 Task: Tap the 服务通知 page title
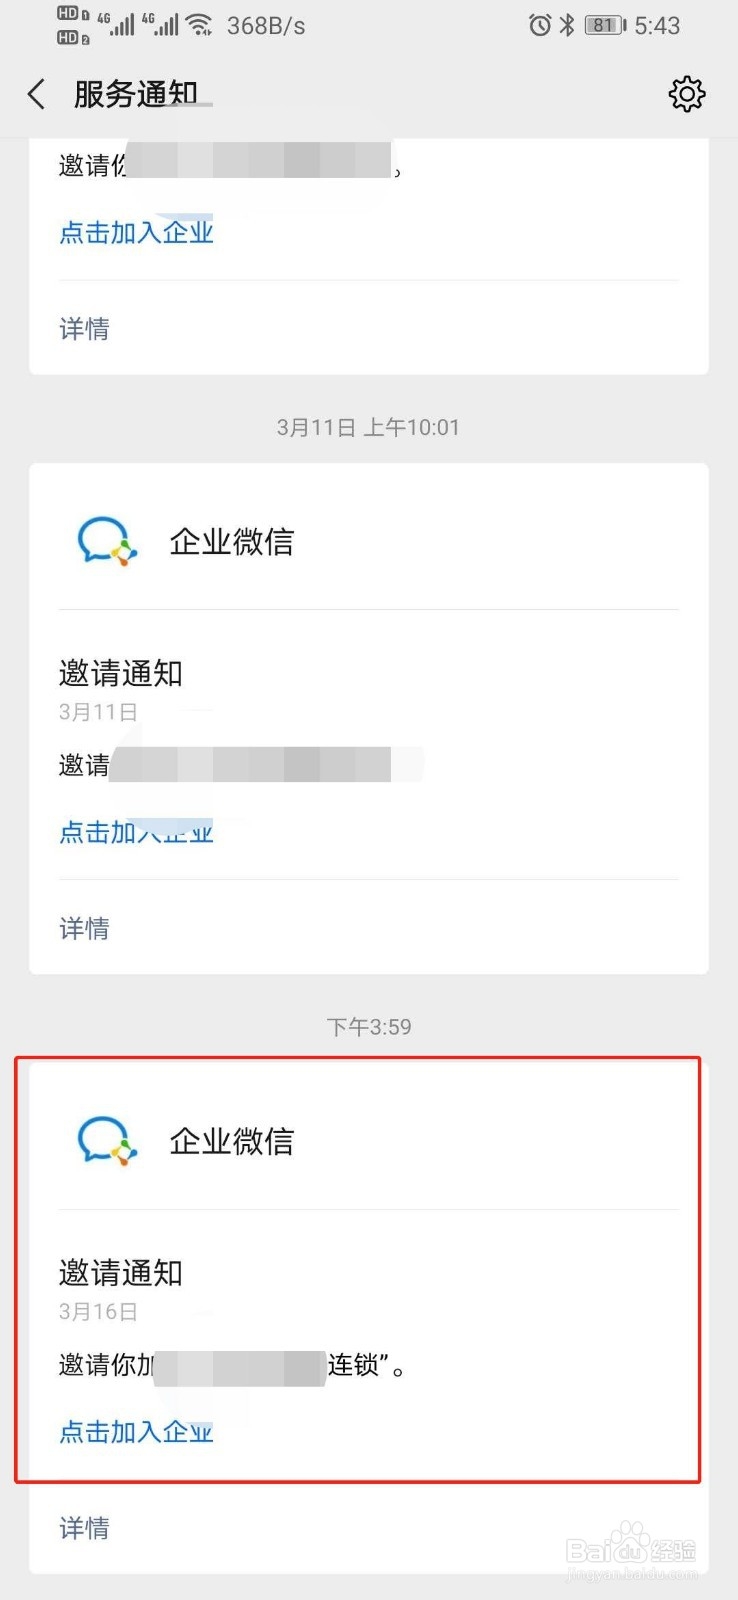pos(136,94)
